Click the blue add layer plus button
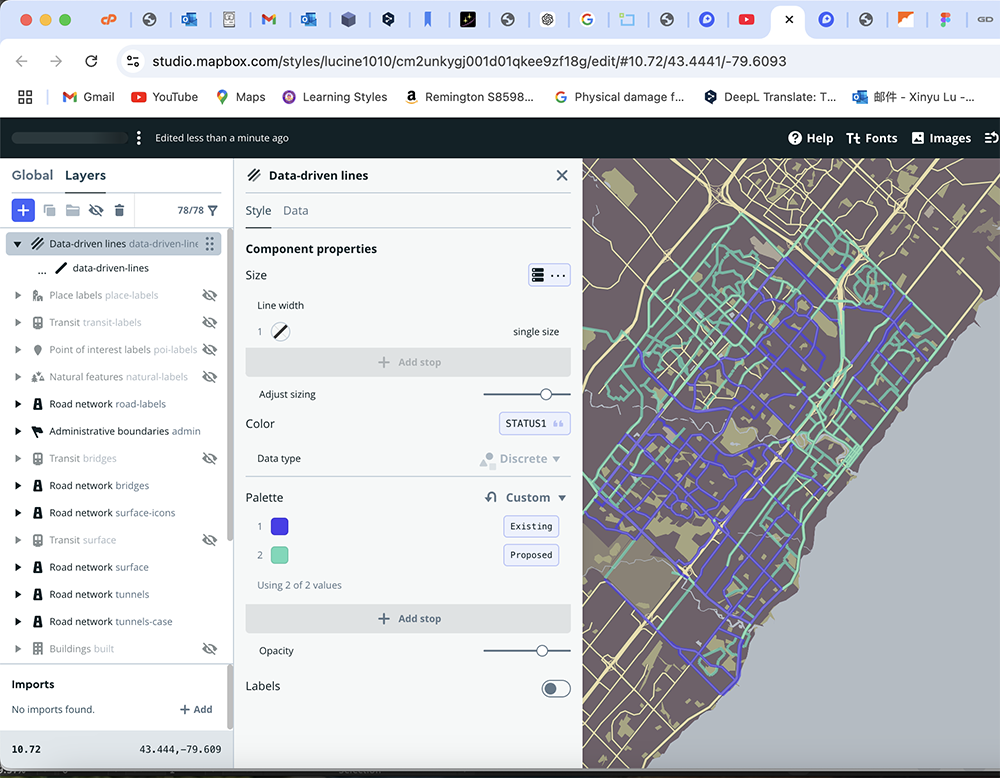 [23, 210]
